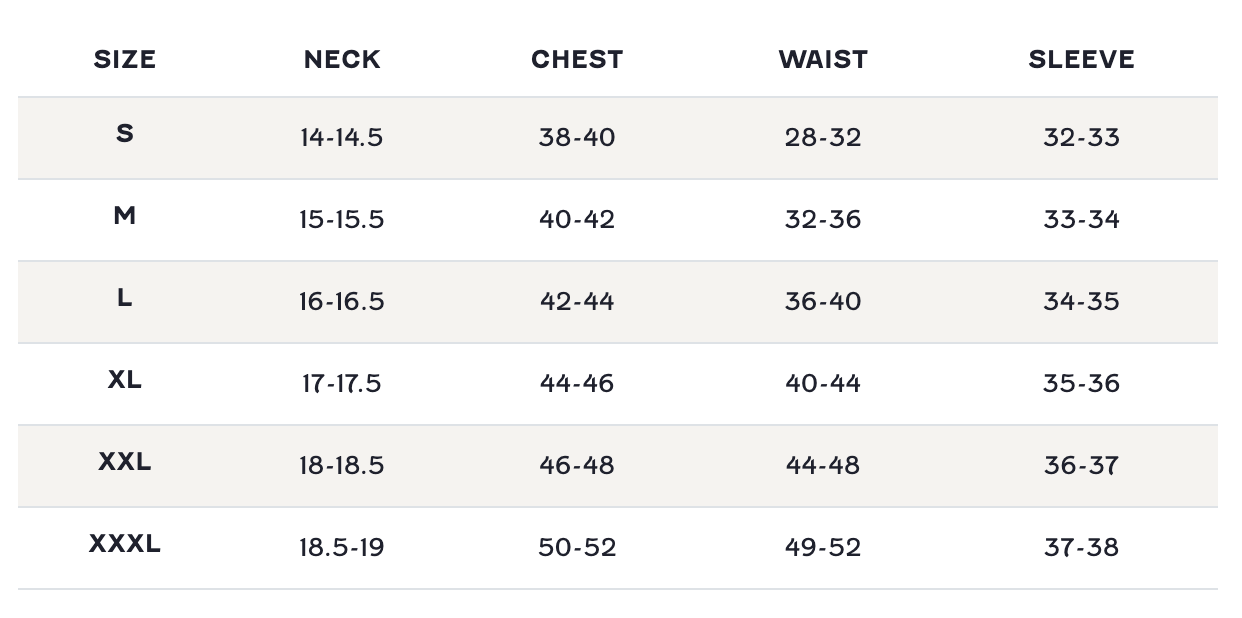
Task: Click waist measurement 49-52
Action: click(x=823, y=548)
